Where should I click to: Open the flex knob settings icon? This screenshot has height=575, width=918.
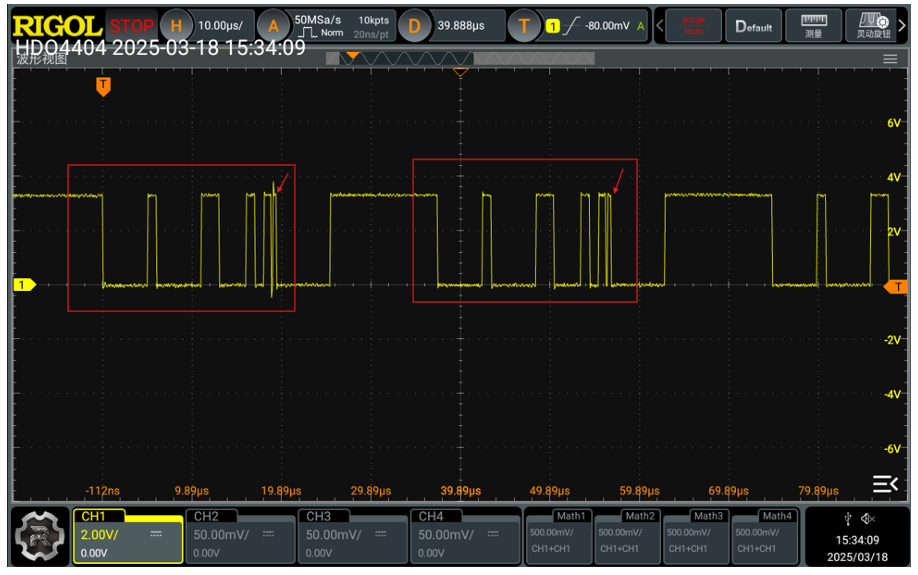[x=868, y=25]
